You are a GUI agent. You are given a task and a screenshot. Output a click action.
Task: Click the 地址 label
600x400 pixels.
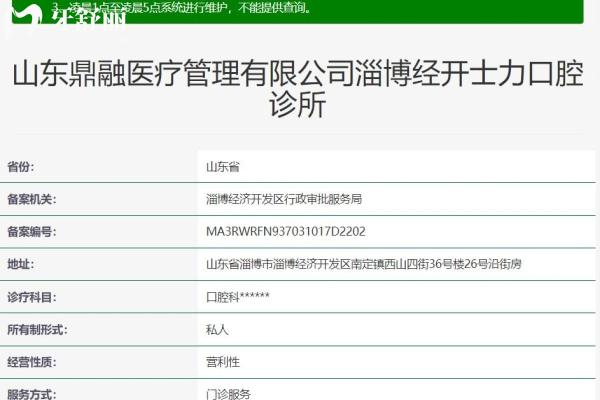pos(21,264)
